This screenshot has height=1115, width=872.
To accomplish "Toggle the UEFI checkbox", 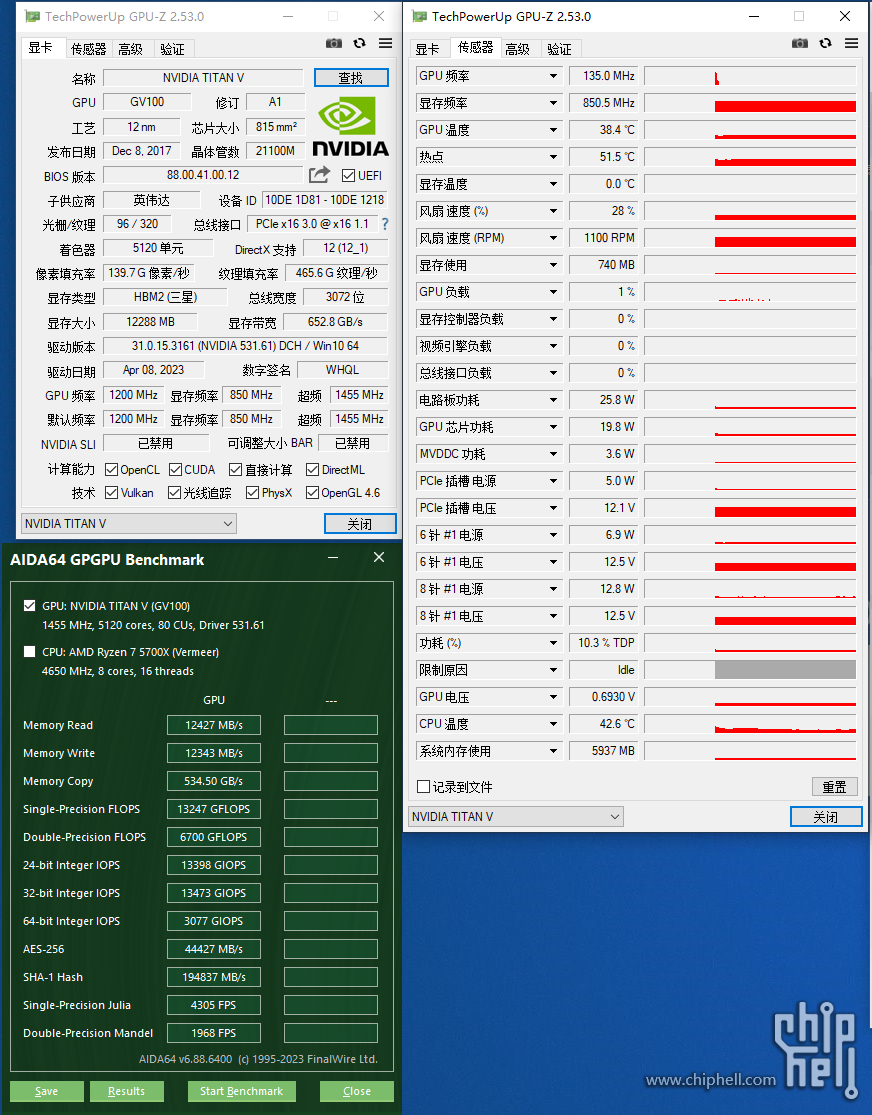I will coord(349,176).
